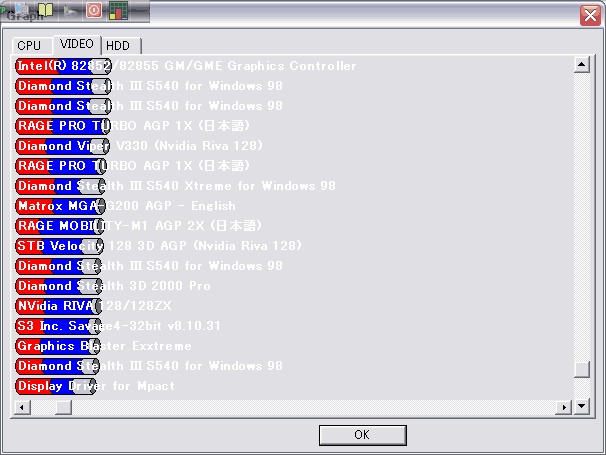Select S3 Inc. Savage4-32bit v8.10.31 row

click(x=118, y=326)
